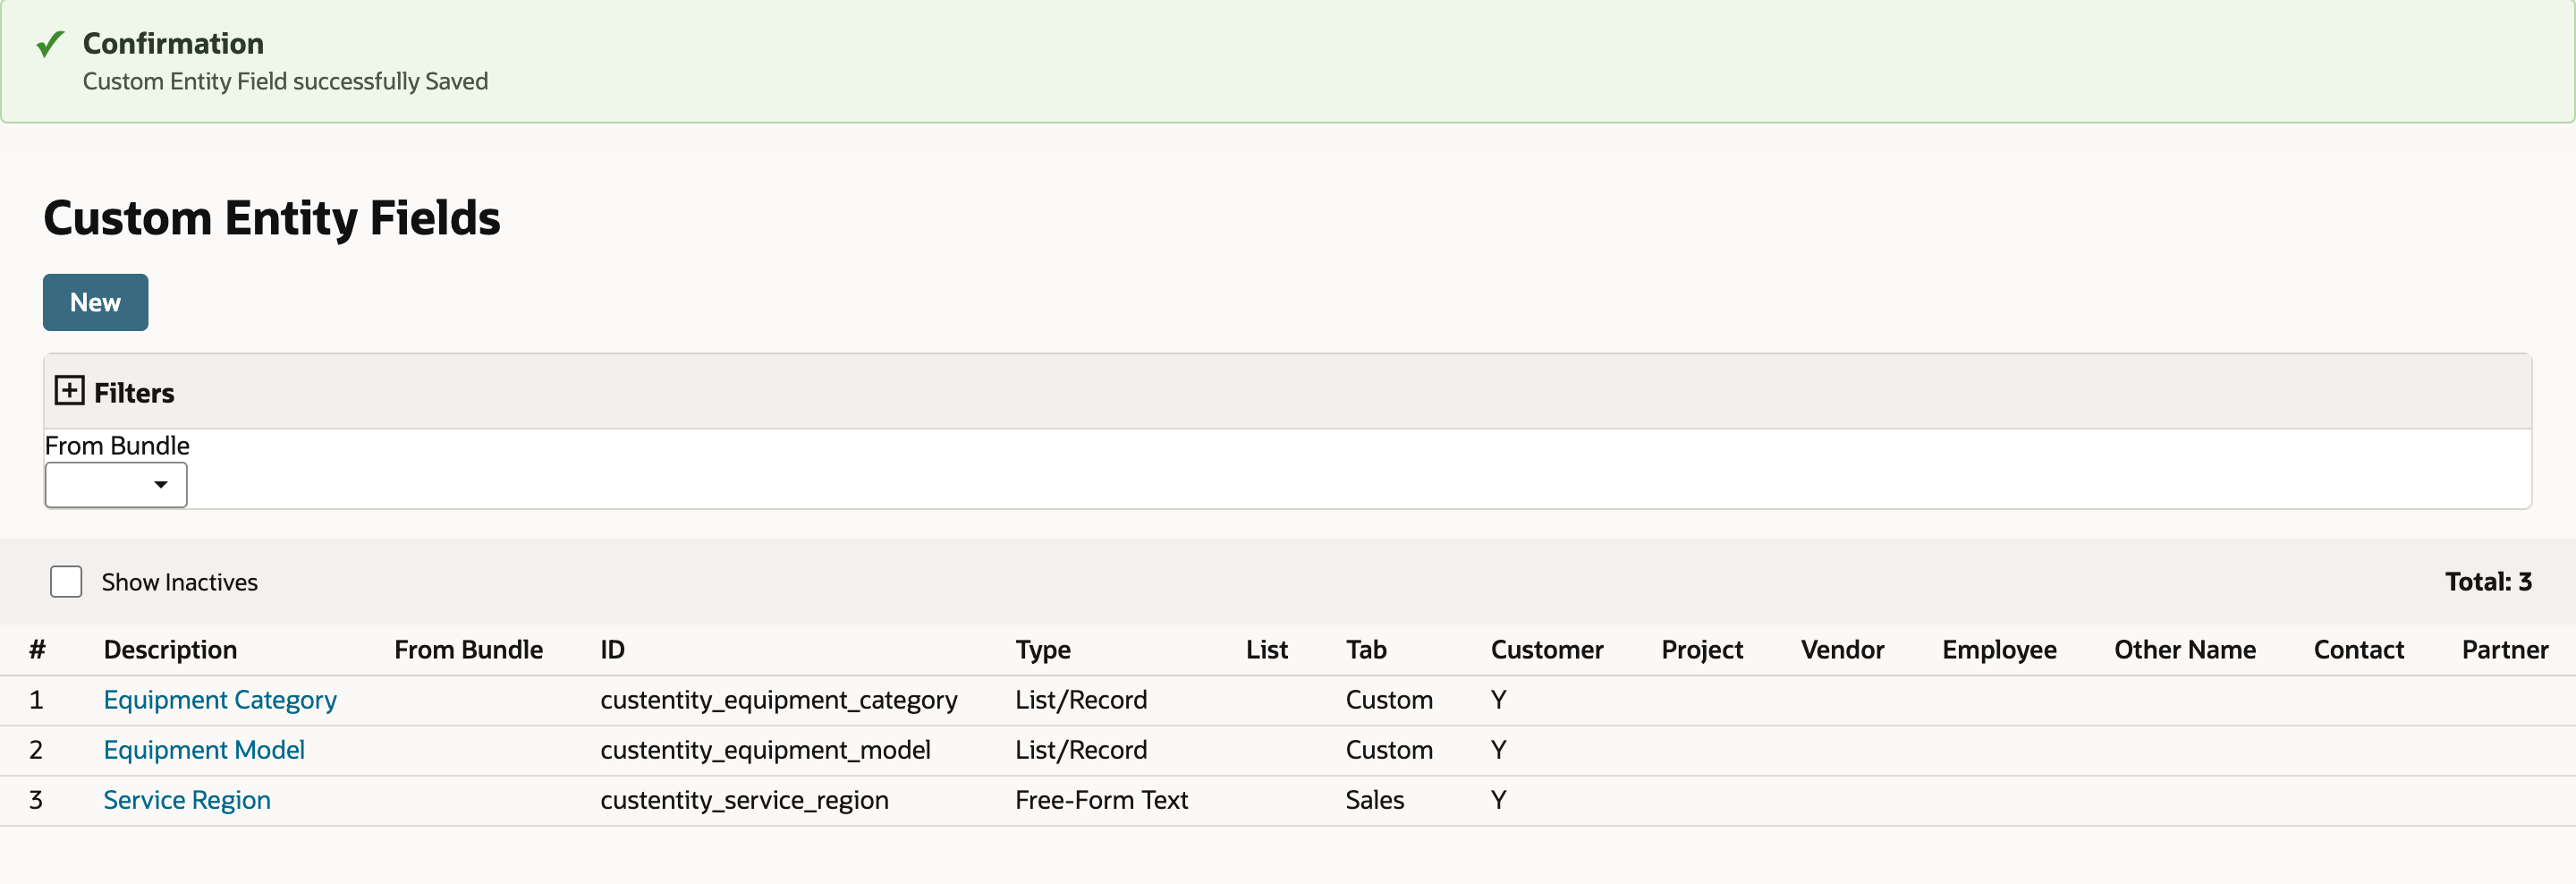Screen dimensions: 2576x884
Task: Open the Equipment Category field link
Action: pos(220,700)
